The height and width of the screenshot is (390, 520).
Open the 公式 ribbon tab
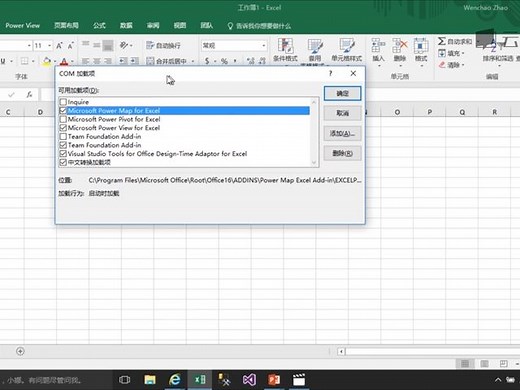pyautogui.click(x=99, y=25)
